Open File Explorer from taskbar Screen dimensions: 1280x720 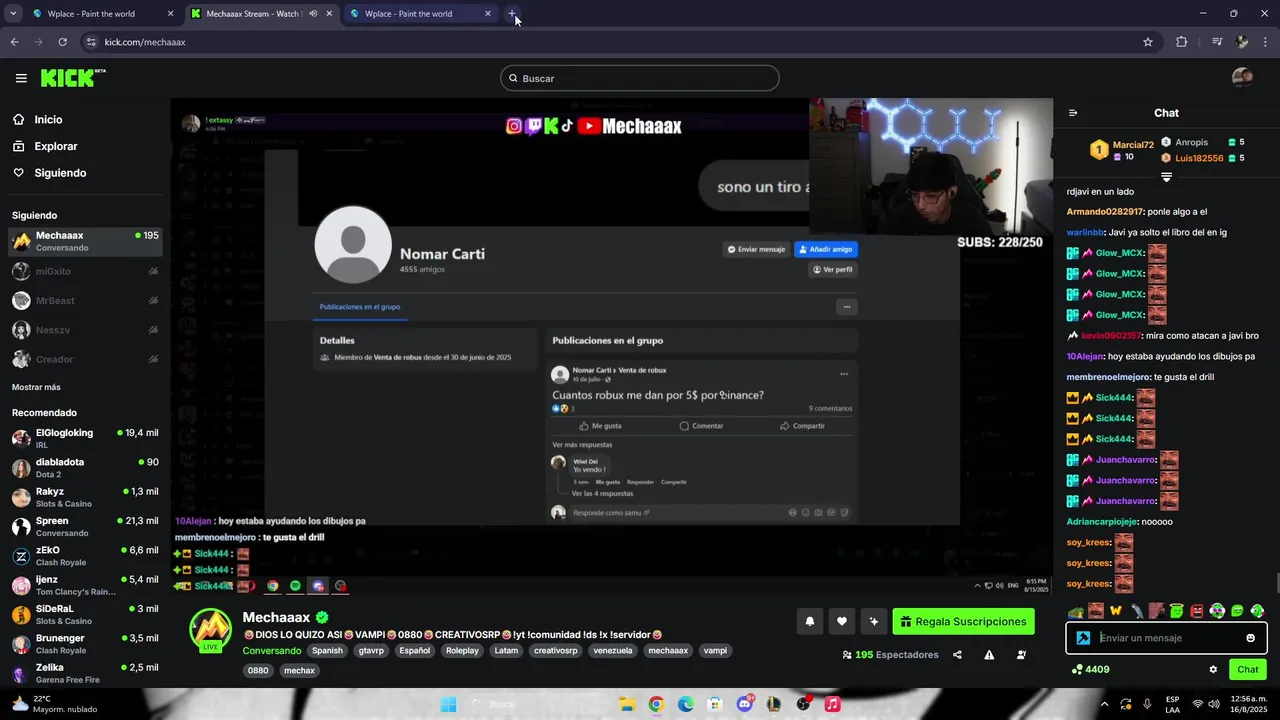[626, 704]
